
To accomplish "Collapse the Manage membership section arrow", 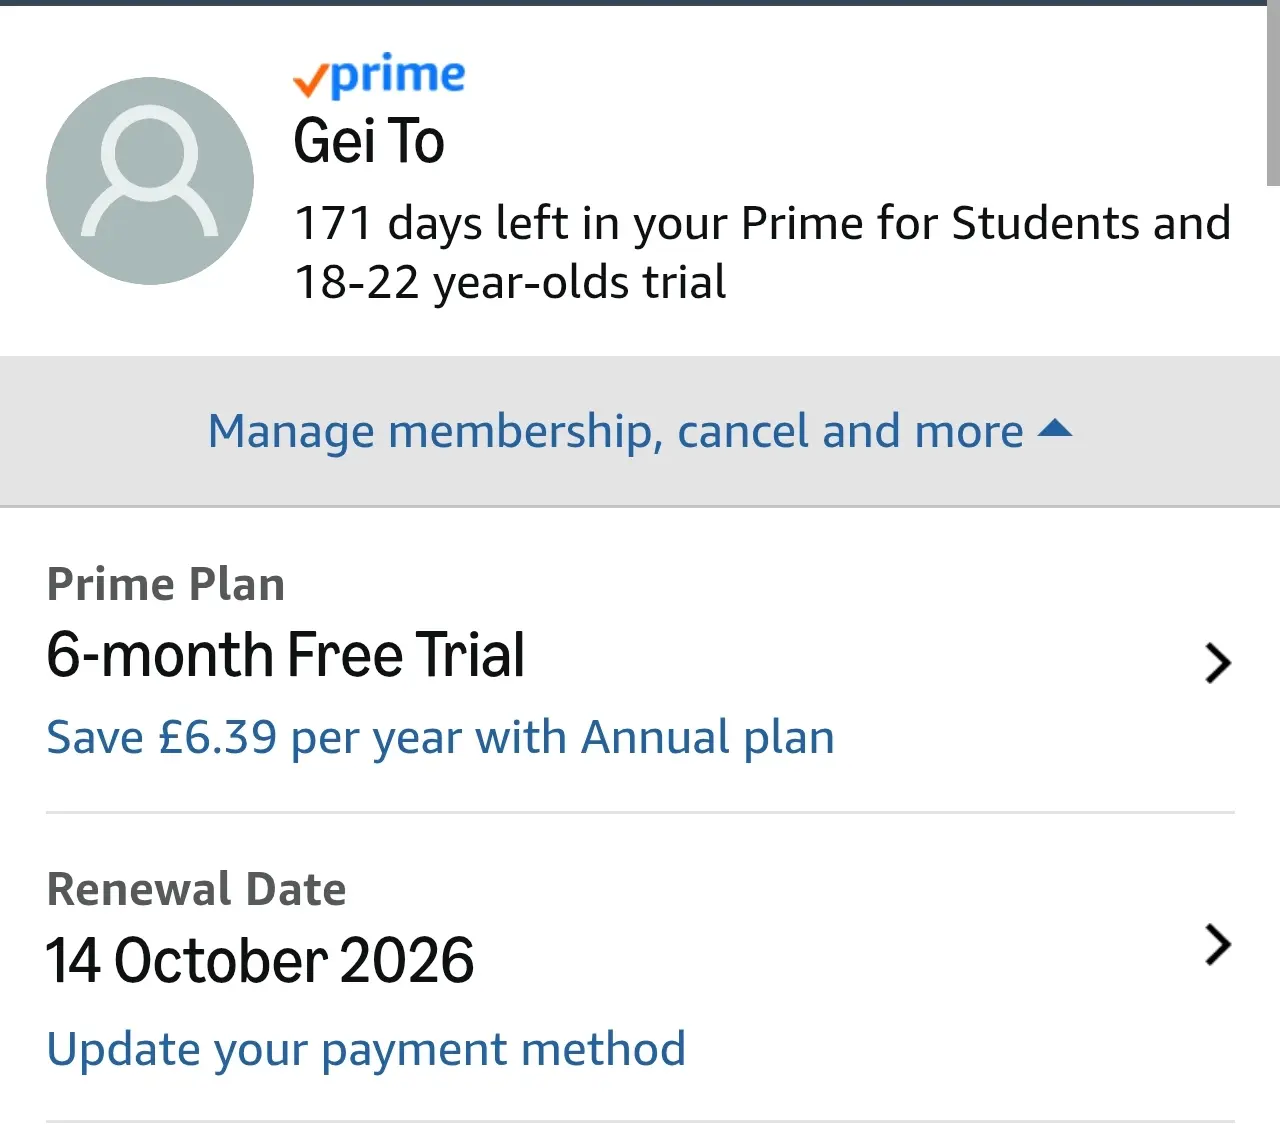I will coord(1055,430).
